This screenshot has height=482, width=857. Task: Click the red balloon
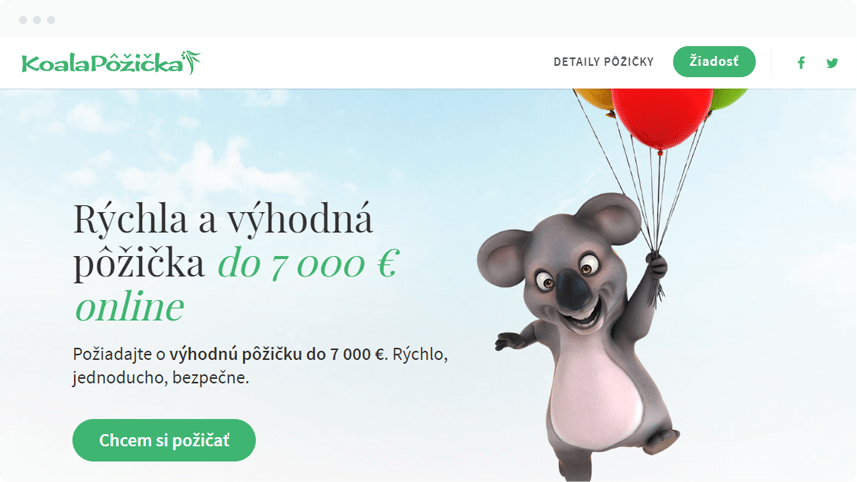[x=662, y=117]
